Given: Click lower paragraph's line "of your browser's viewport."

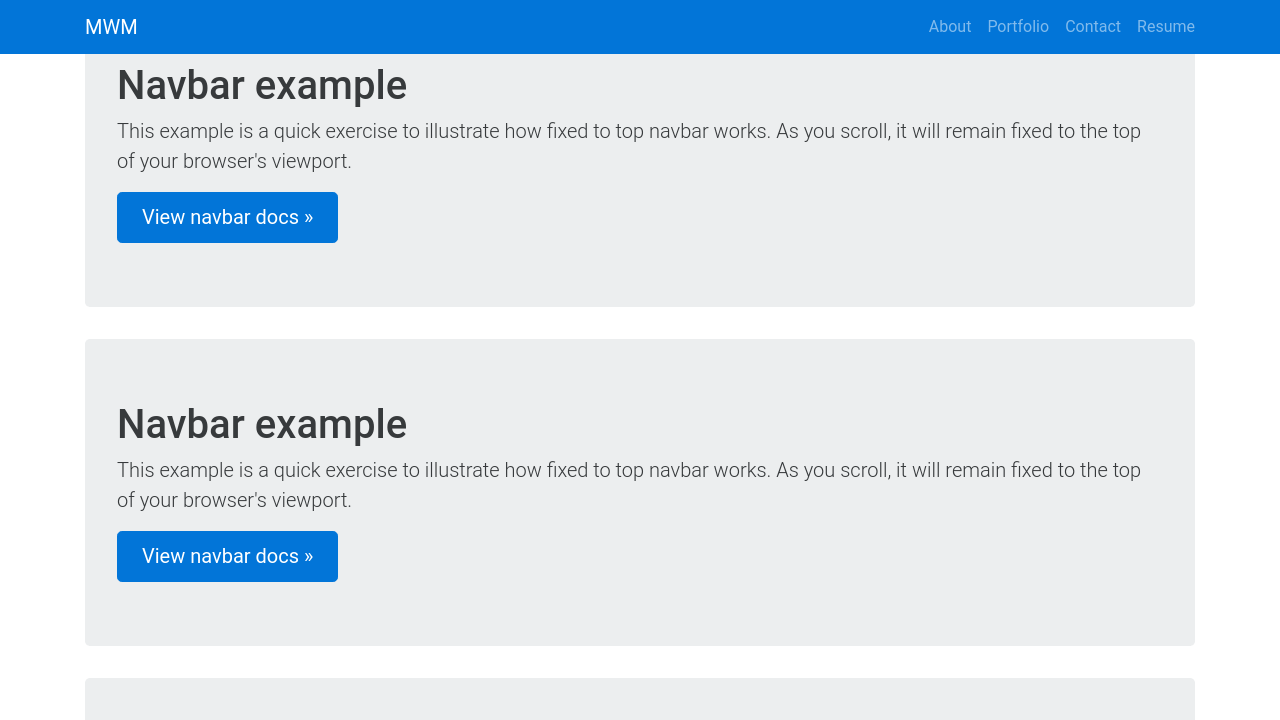Looking at the screenshot, I should point(234,501).
